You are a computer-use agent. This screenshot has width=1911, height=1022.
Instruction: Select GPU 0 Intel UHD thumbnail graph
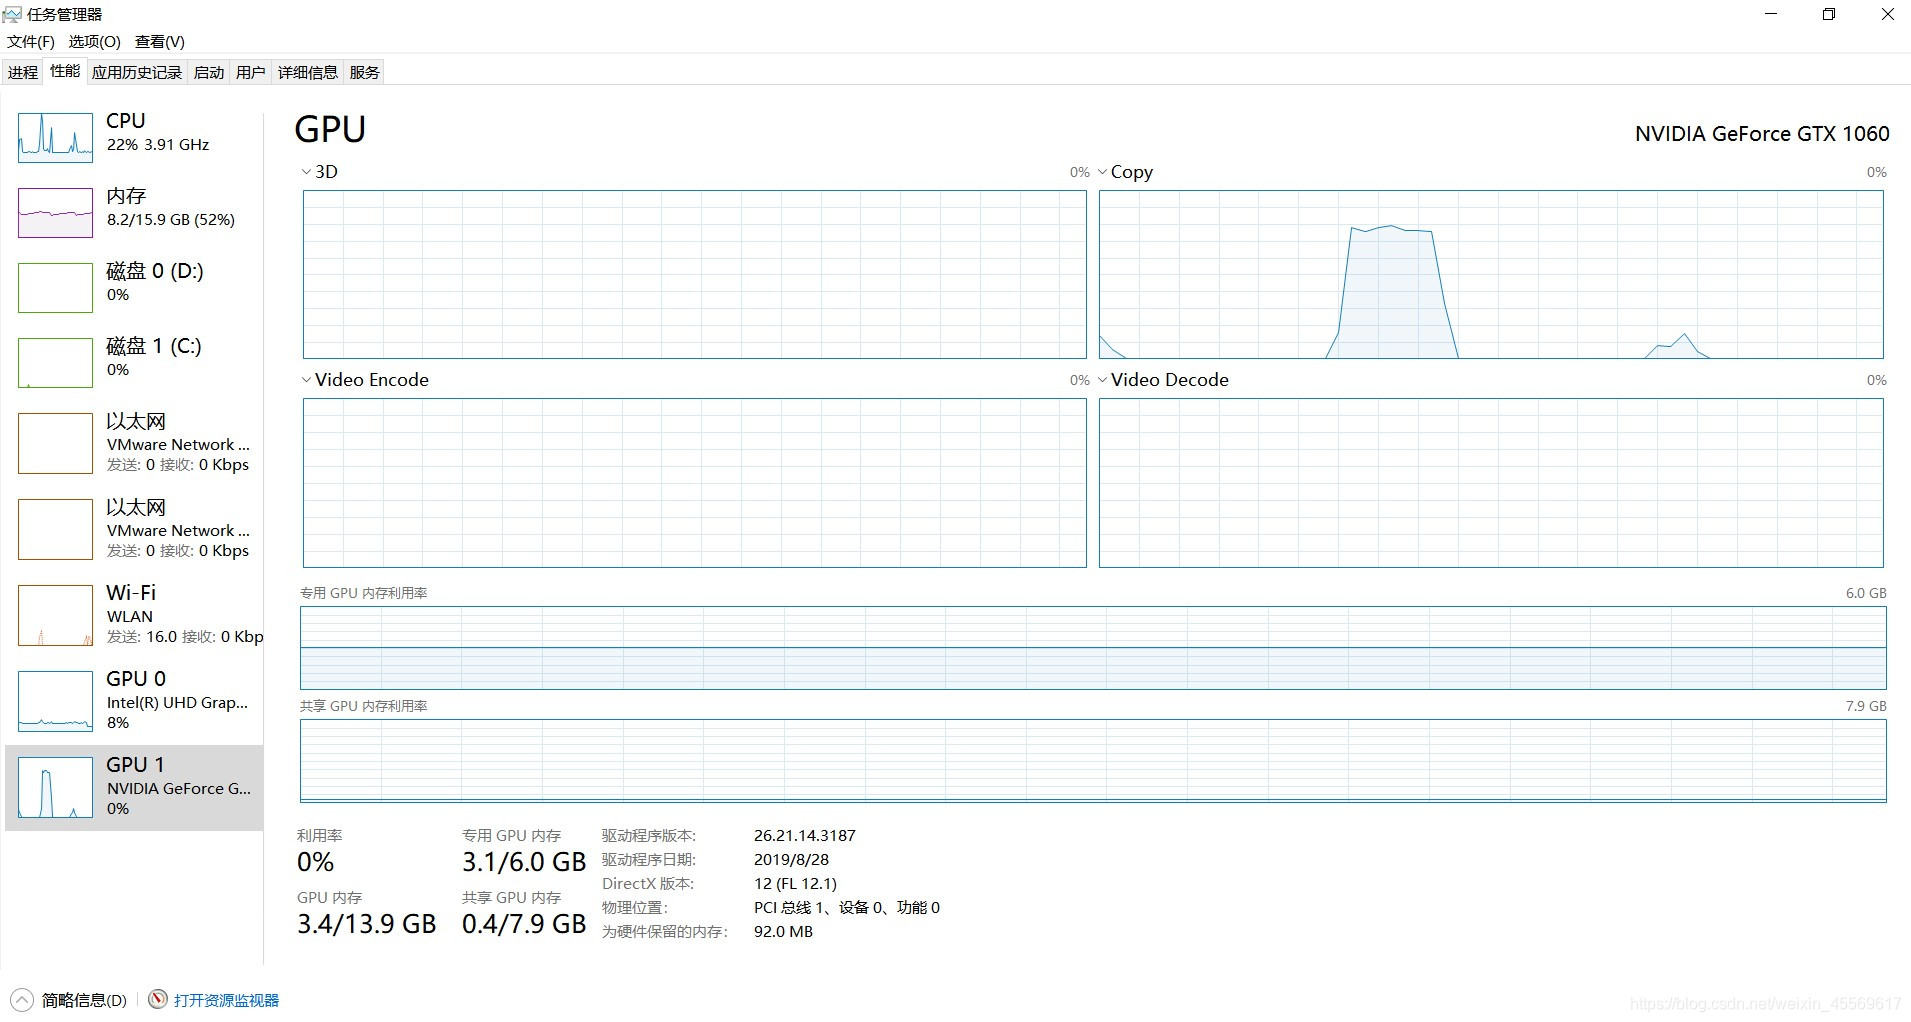[55, 701]
